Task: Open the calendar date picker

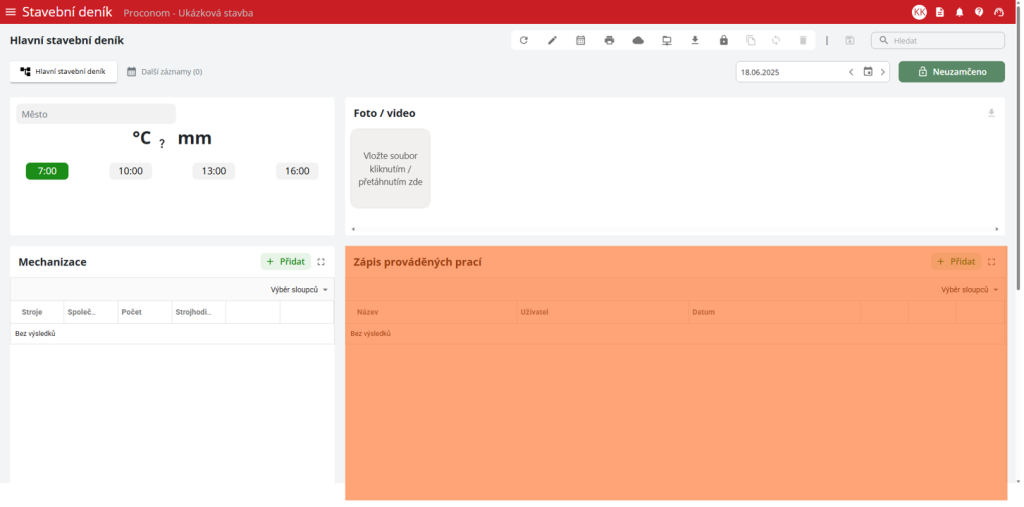Action: click(x=868, y=72)
